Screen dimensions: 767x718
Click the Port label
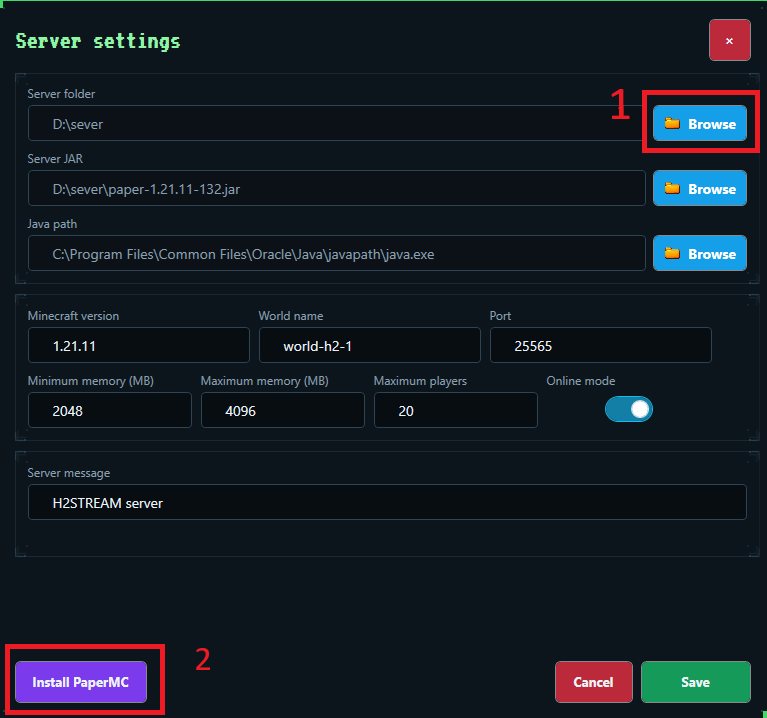click(500, 316)
